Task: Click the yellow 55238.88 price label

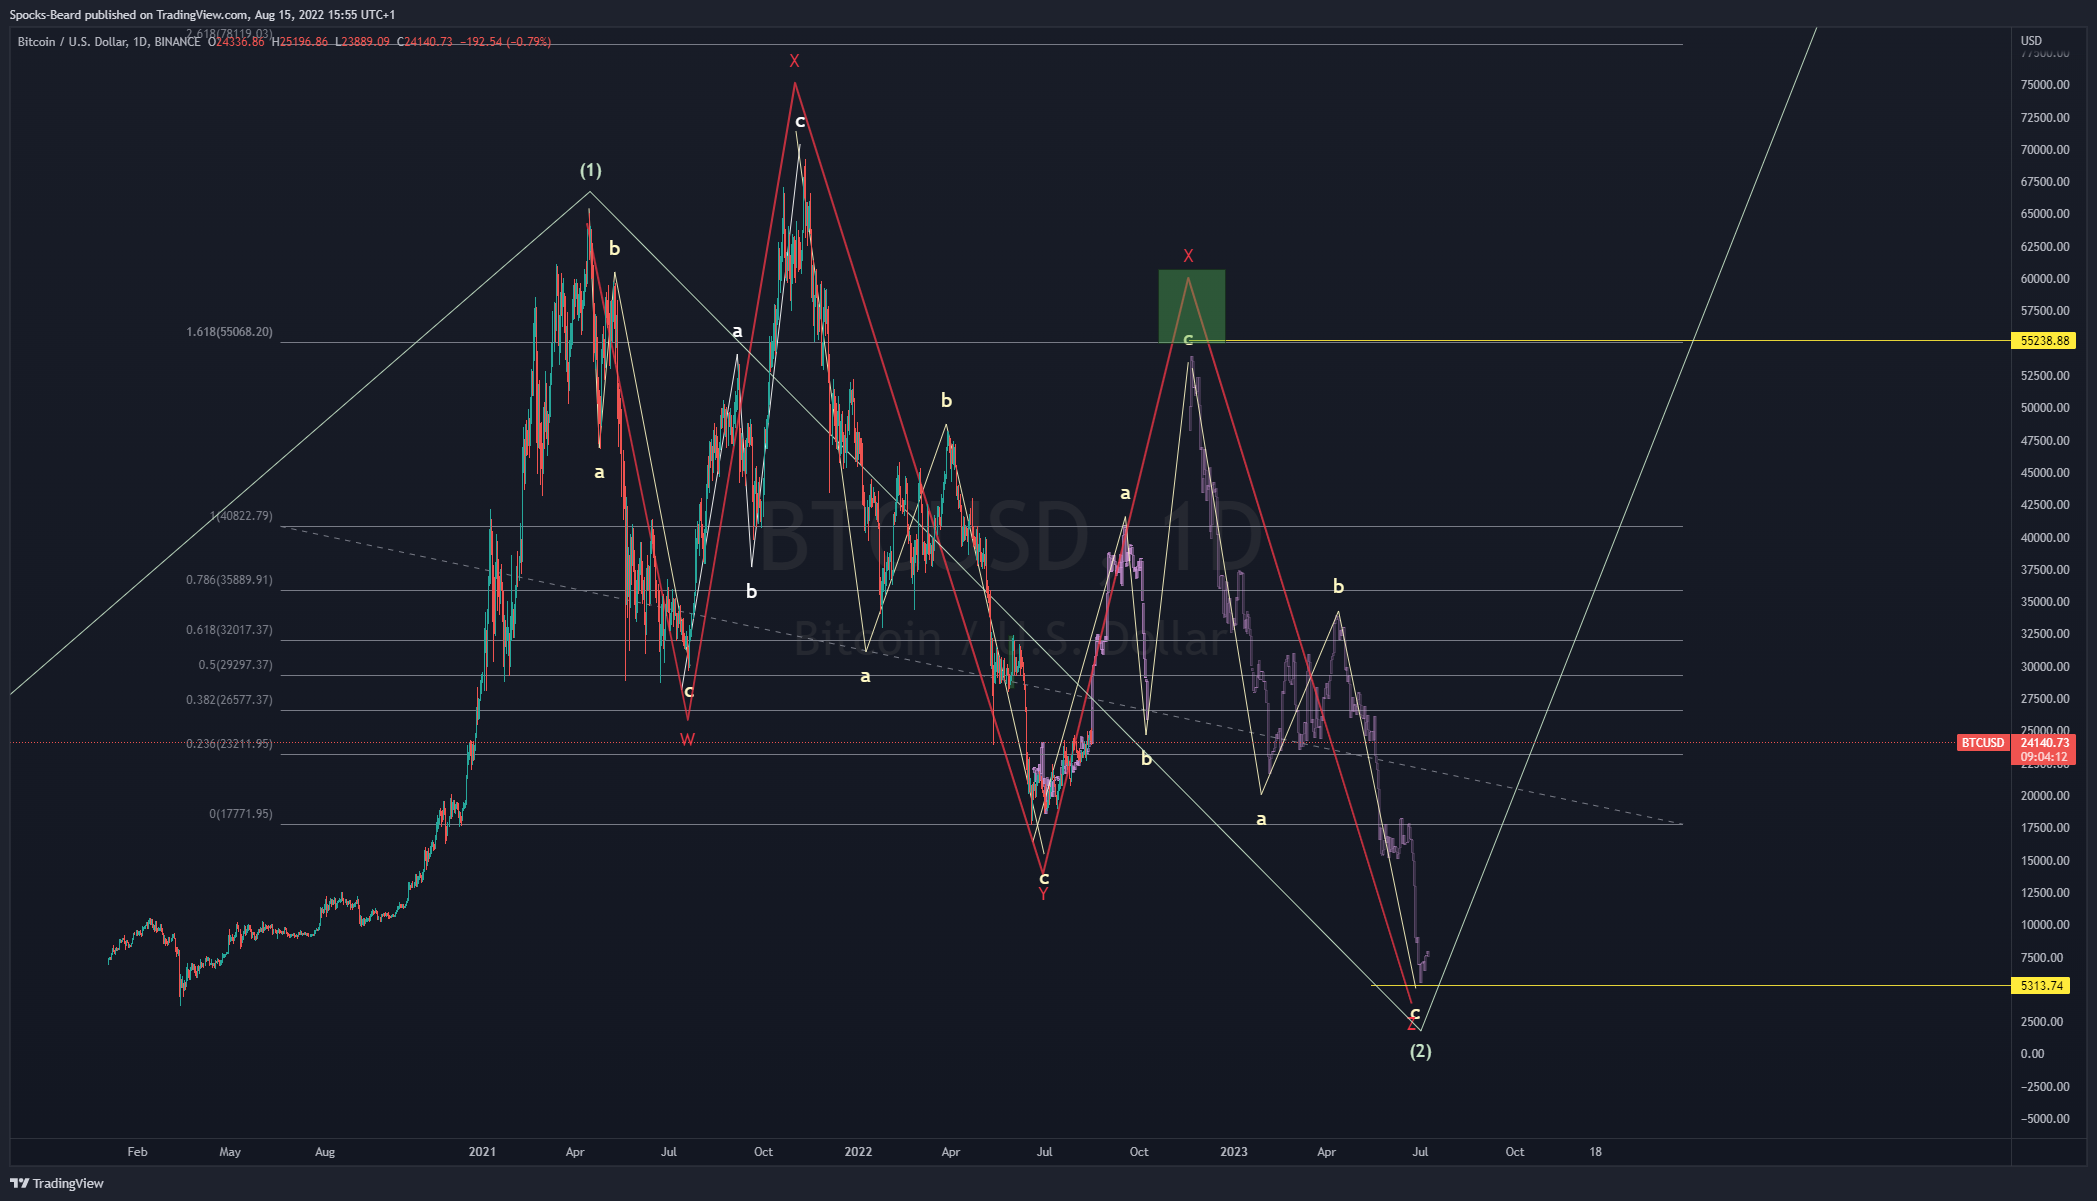Action: (2043, 341)
